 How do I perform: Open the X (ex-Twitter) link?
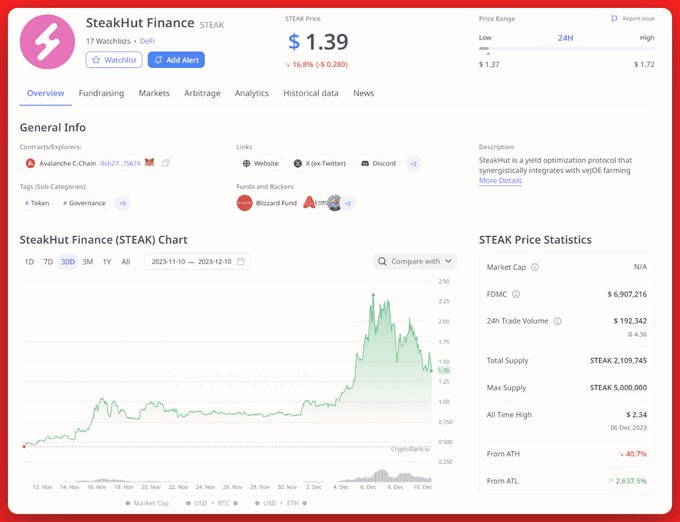[x=320, y=163]
